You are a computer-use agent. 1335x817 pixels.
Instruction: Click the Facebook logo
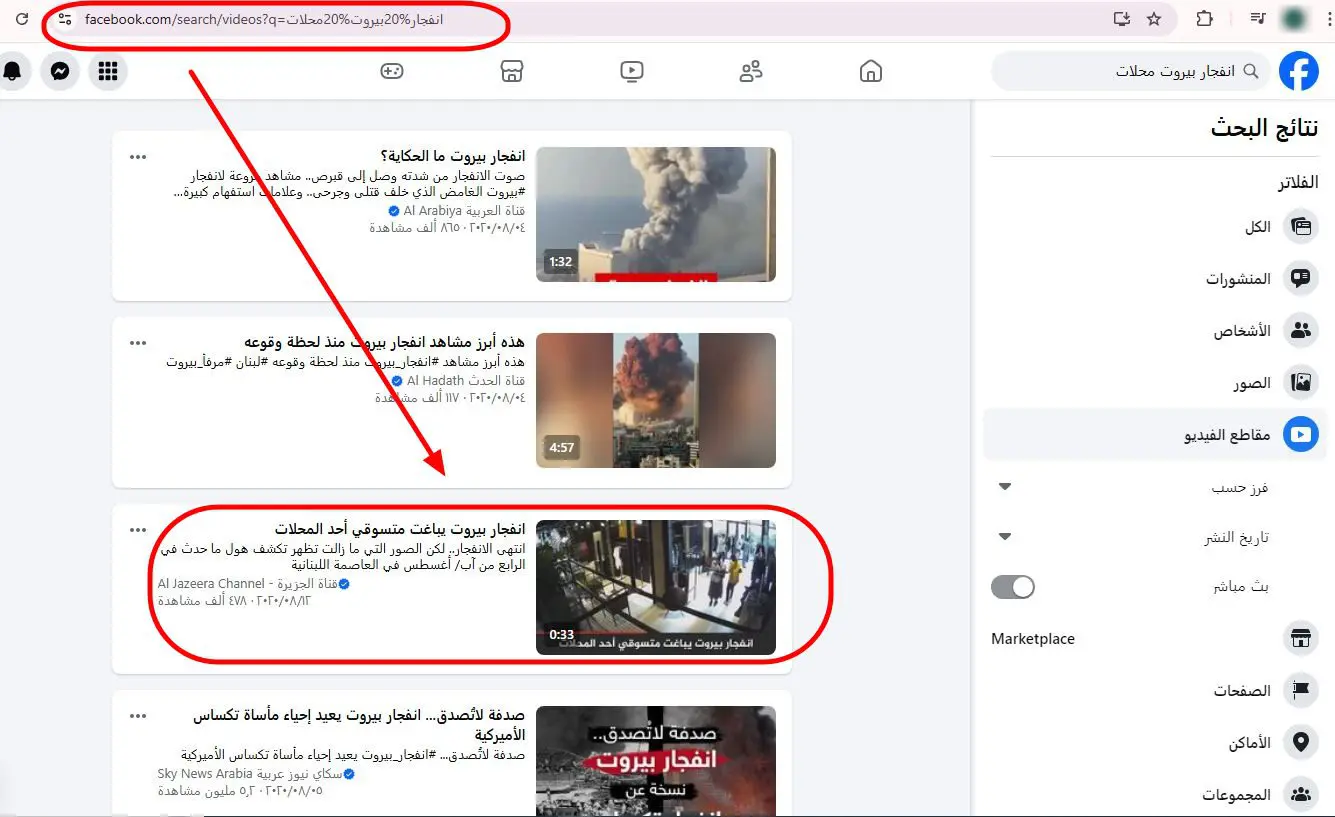(x=1300, y=71)
